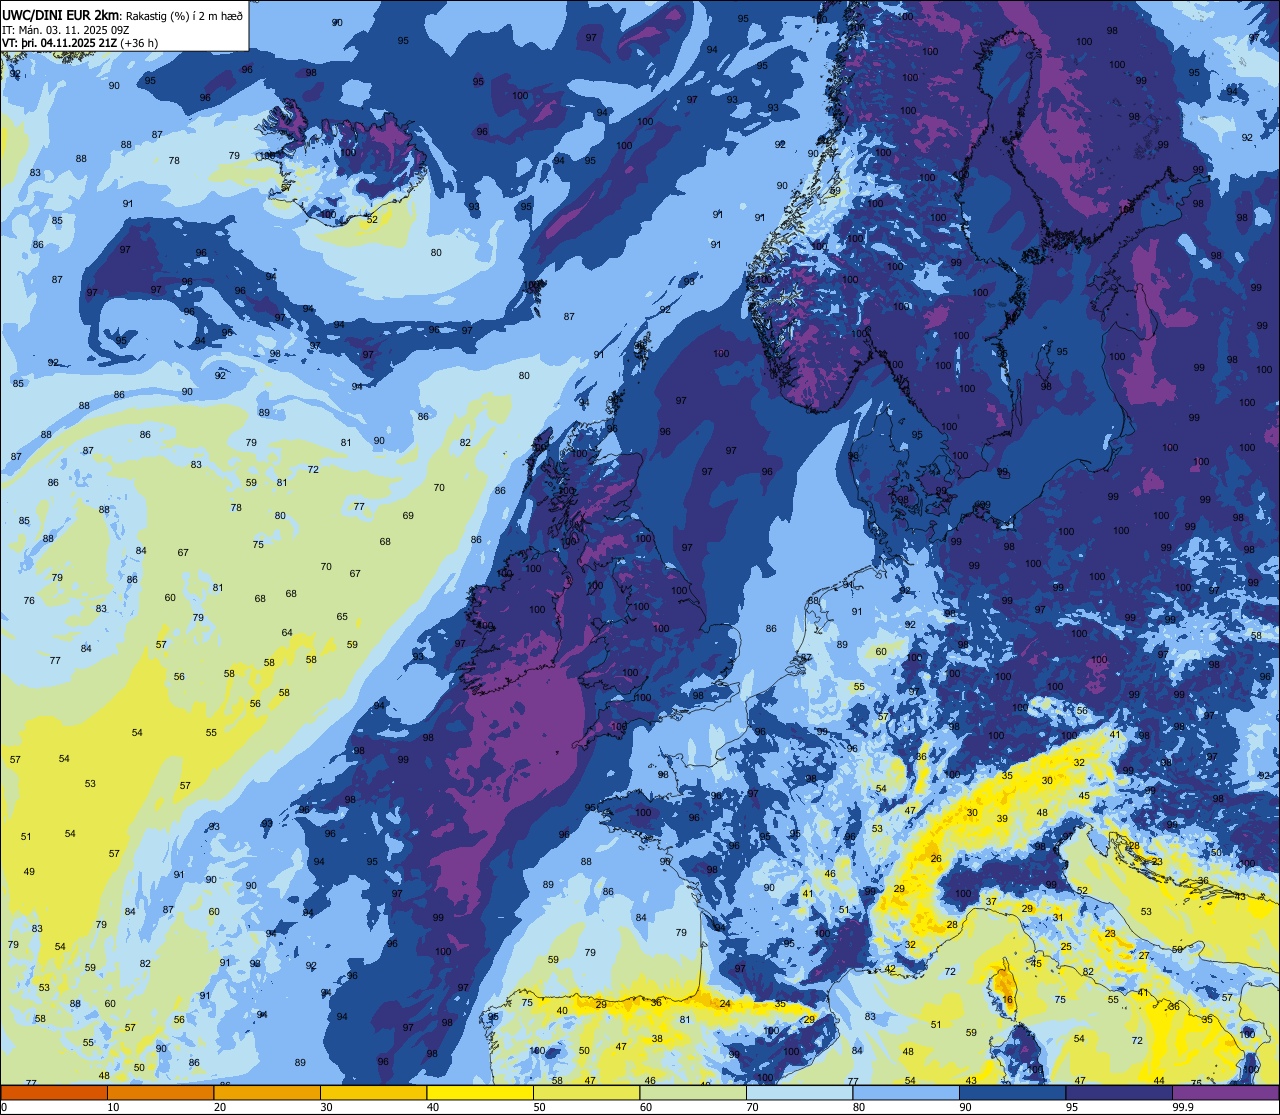This screenshot has width=1280, height=1115.
Task: Click the legend scale label '99.9'
Action: point(1183,1107)
